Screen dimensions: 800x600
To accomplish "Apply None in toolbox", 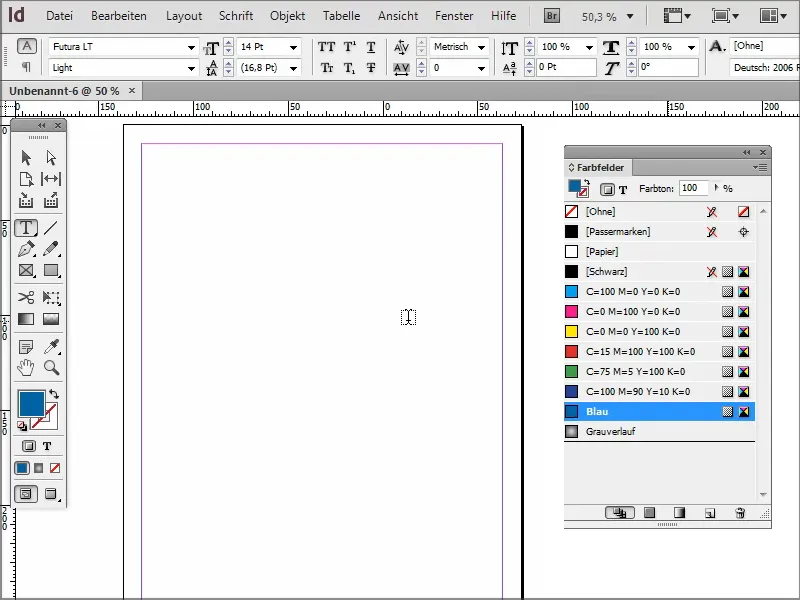I will [x=55, y=468].
